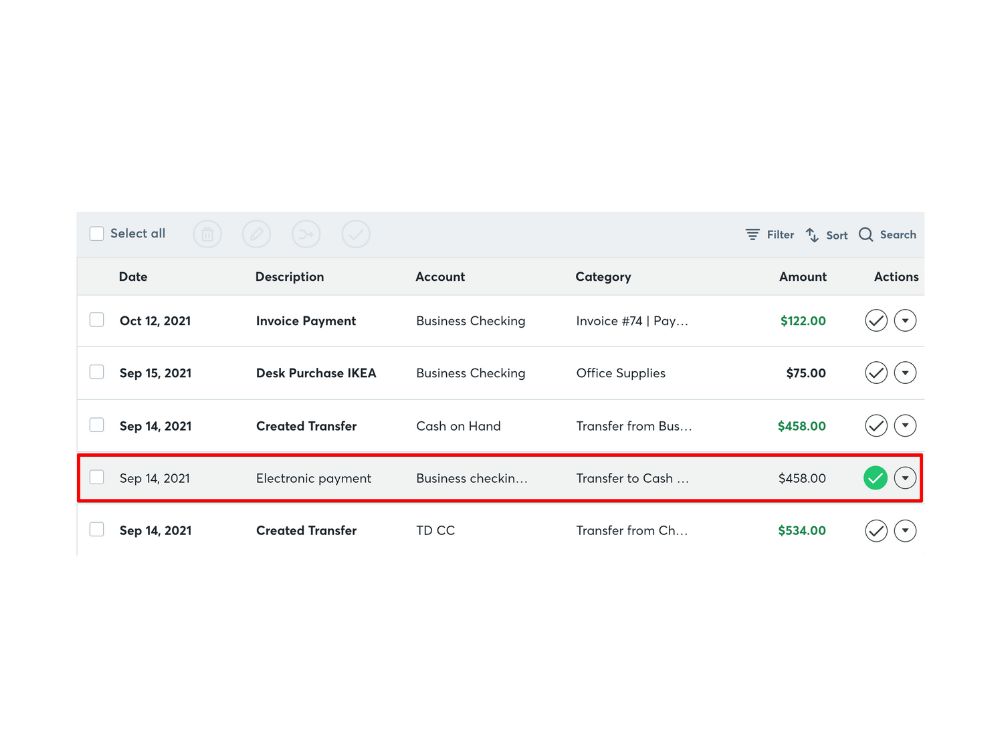Mark the $534.00 TD CC transfer reviewed

[876, 531]
